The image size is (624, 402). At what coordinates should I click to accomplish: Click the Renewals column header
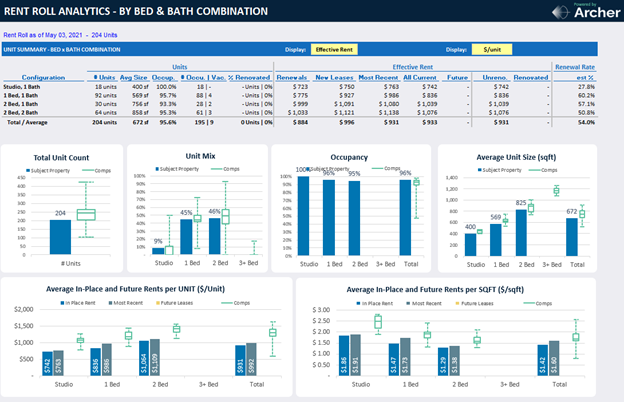(291, 76)
